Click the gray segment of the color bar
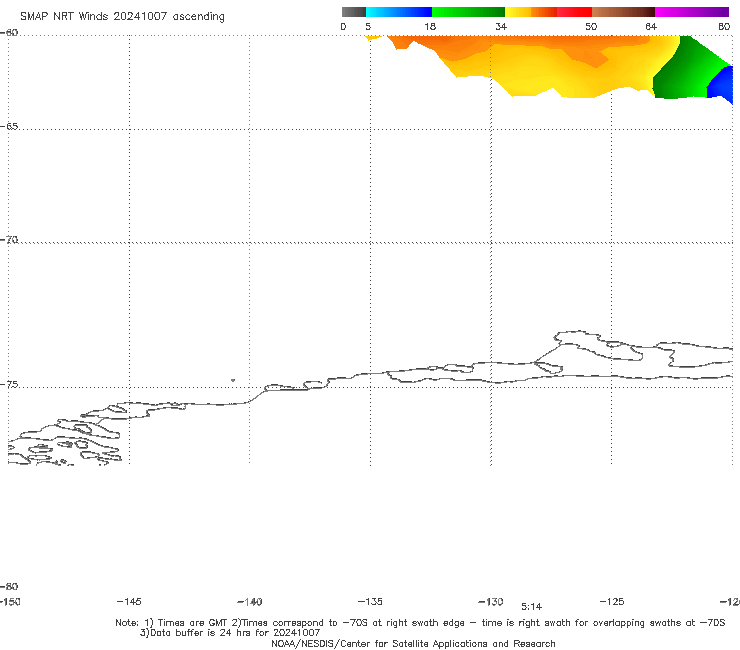Image resolution: width=740 pixels, height=650 pixels. [x=354, y=12]
